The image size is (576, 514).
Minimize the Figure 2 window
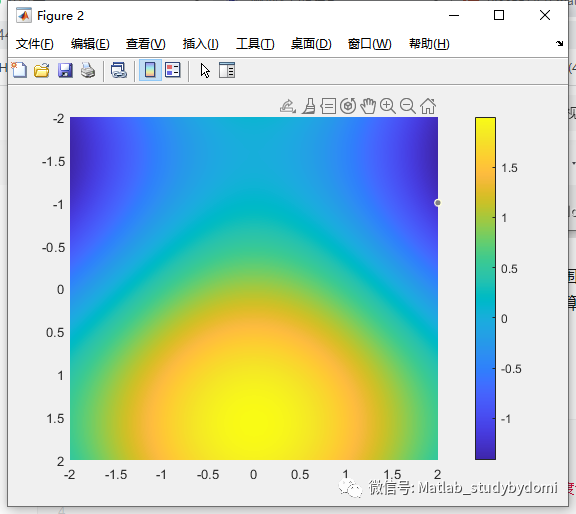click(454, 15)
